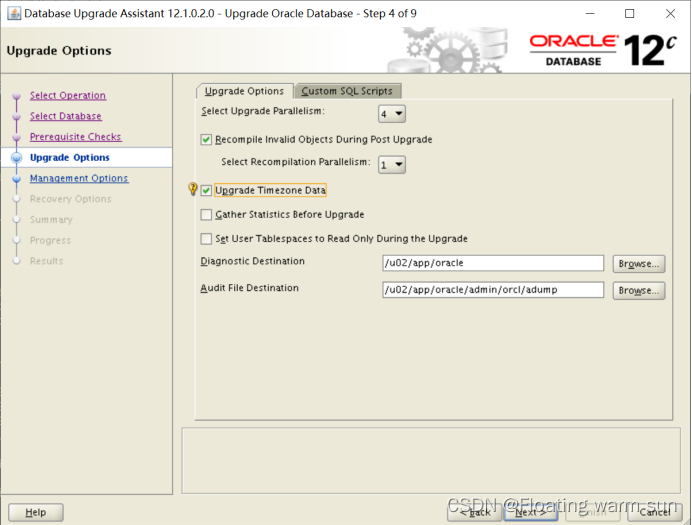Close the Database Upgrade Assistant window
The image size is (692, 525).
click(x=670, y=14)
